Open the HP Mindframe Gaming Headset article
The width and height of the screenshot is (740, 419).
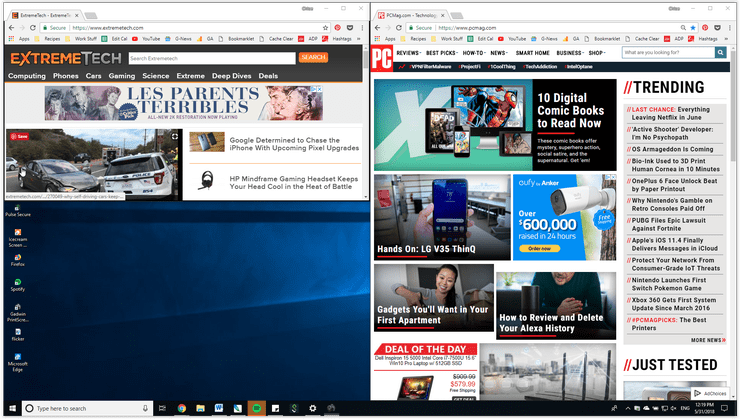(294, 183)
